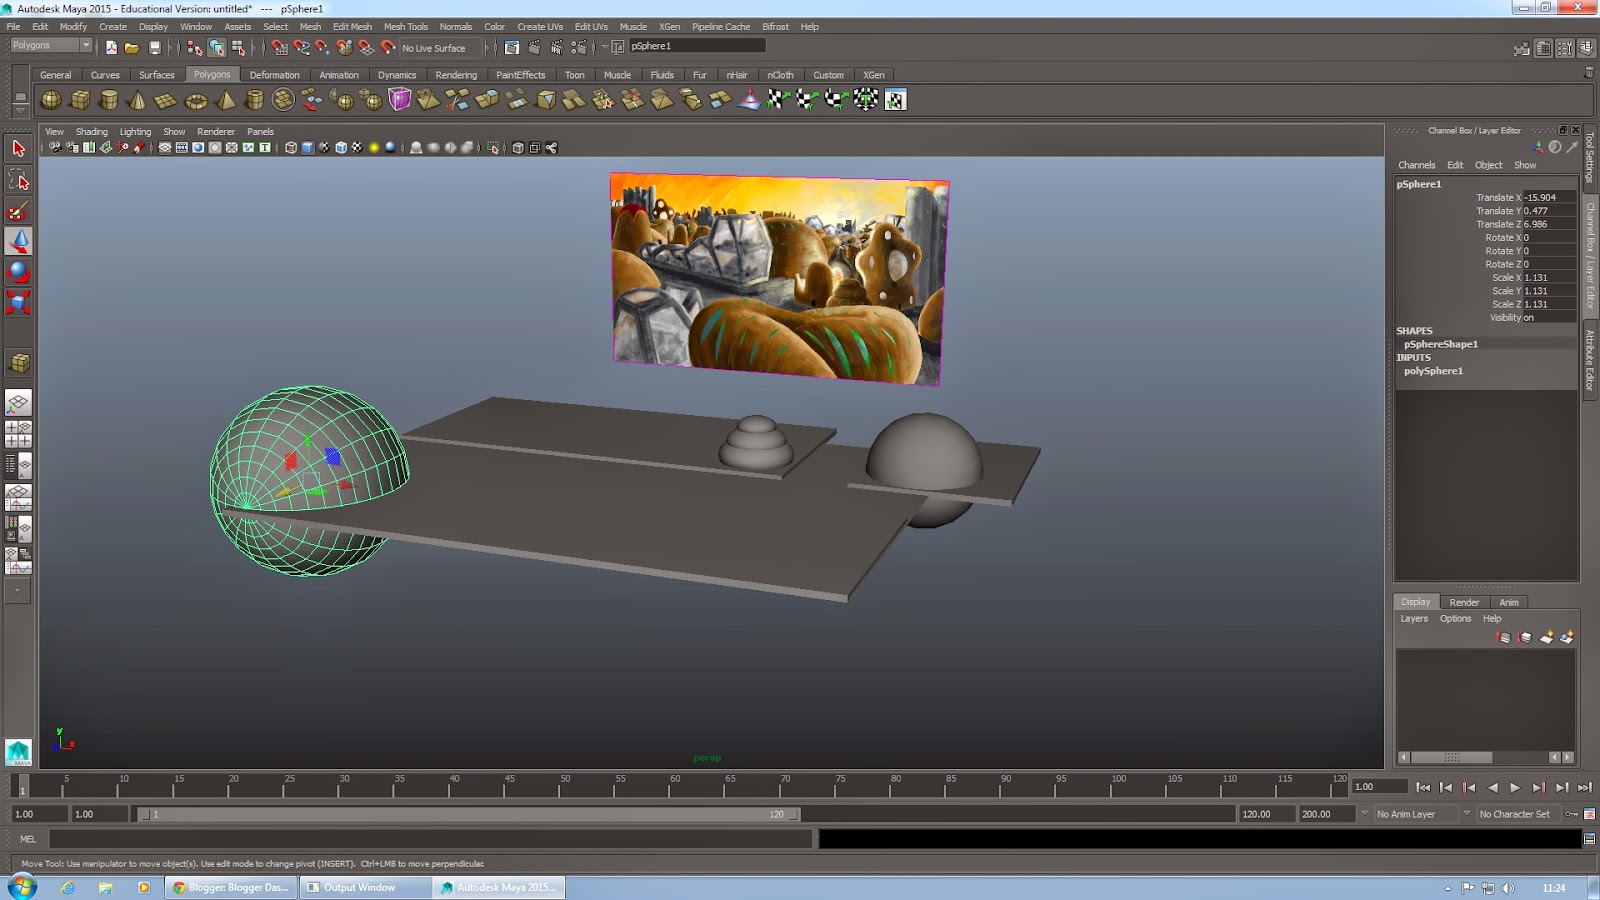The height and width of the screenshot is (900, 1600).
Task: Open Blogger Chrome window in taskbar
Action: coord(230,887)
